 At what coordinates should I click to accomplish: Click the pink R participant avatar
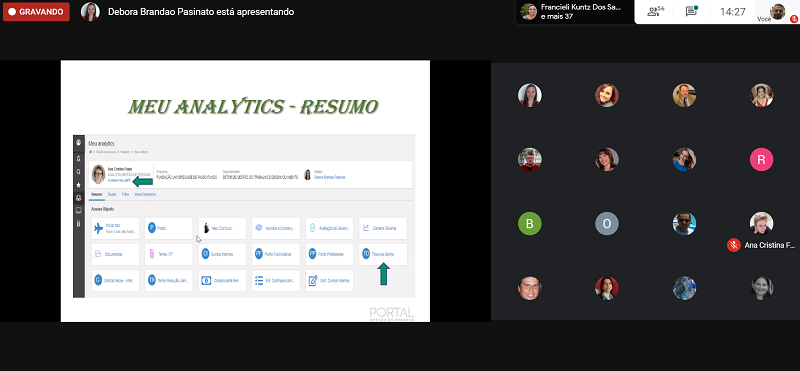761,160
